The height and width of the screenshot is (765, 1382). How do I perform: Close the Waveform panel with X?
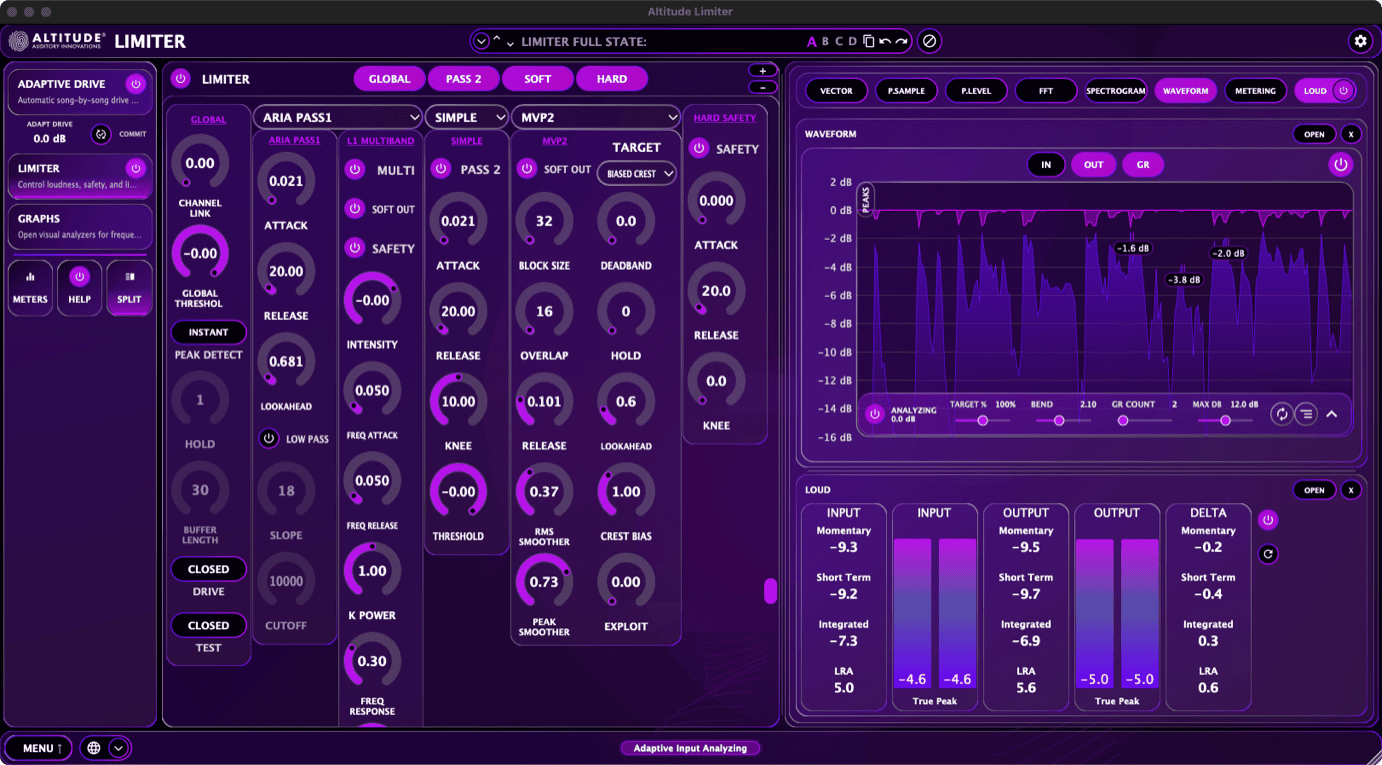pos(1351,134)
